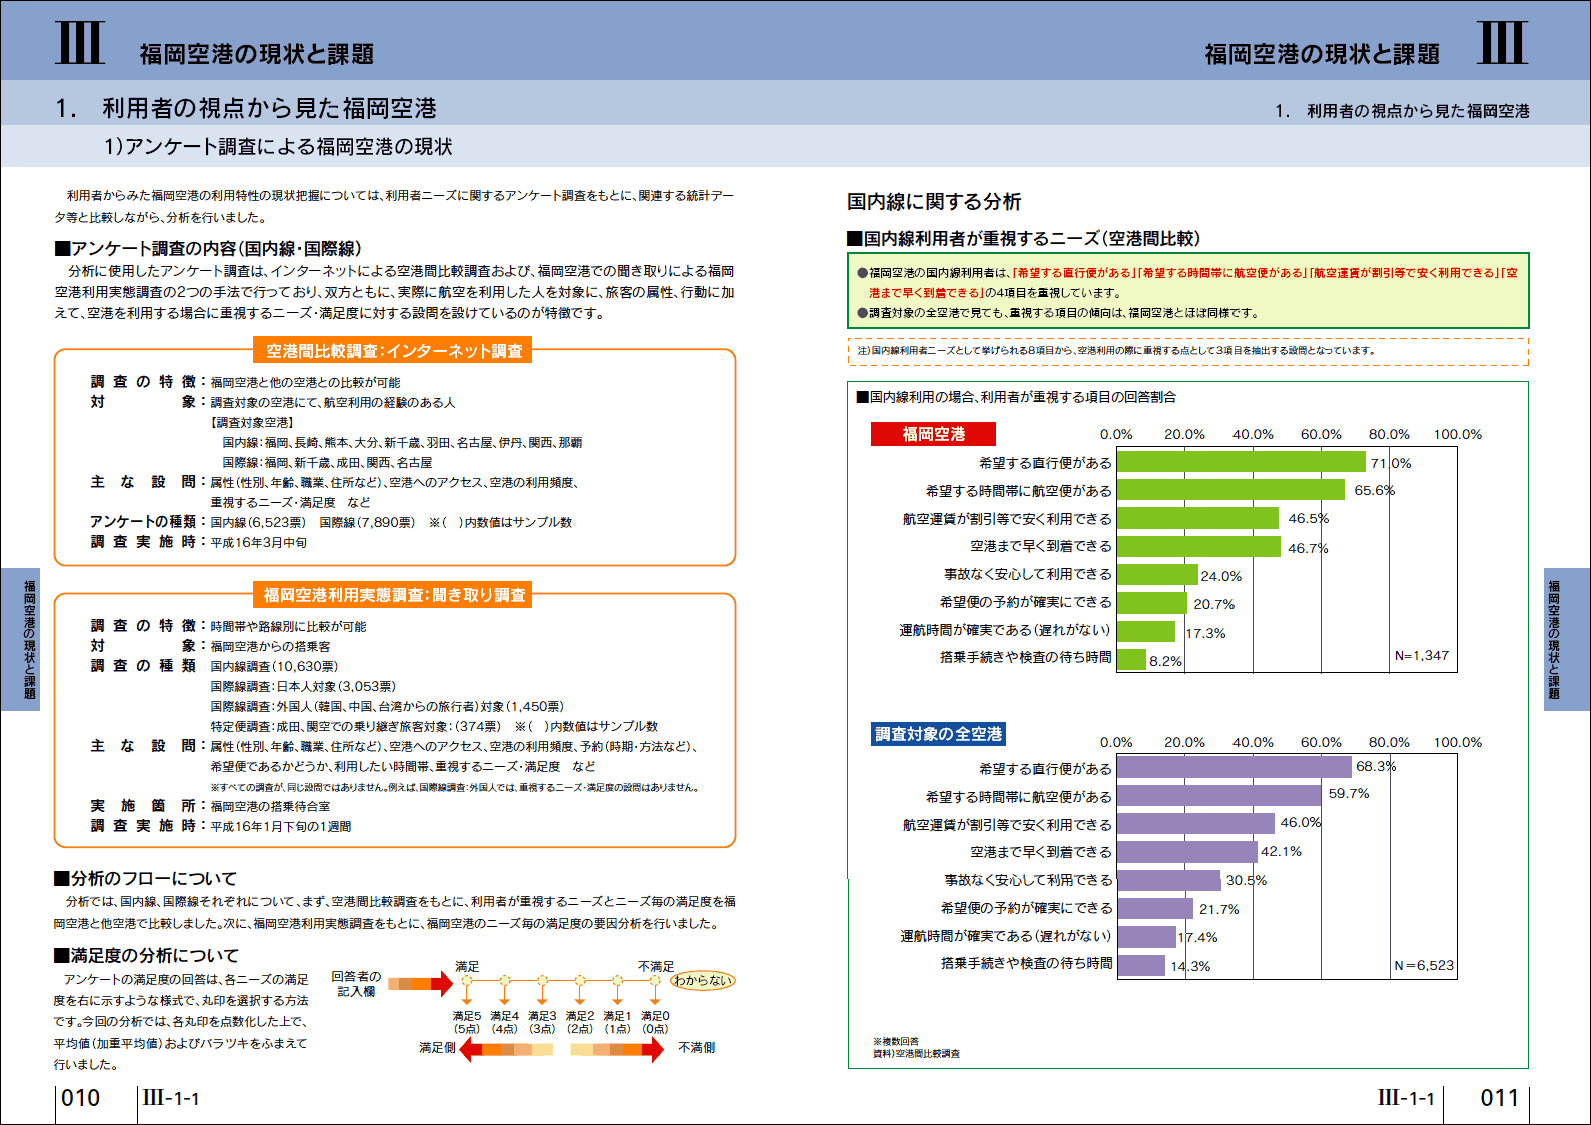Click the left-side vertical tab 福岡空港の現状と課題
The width and height of the screenshot is (1591, 1125).
[x=22, y=639]
